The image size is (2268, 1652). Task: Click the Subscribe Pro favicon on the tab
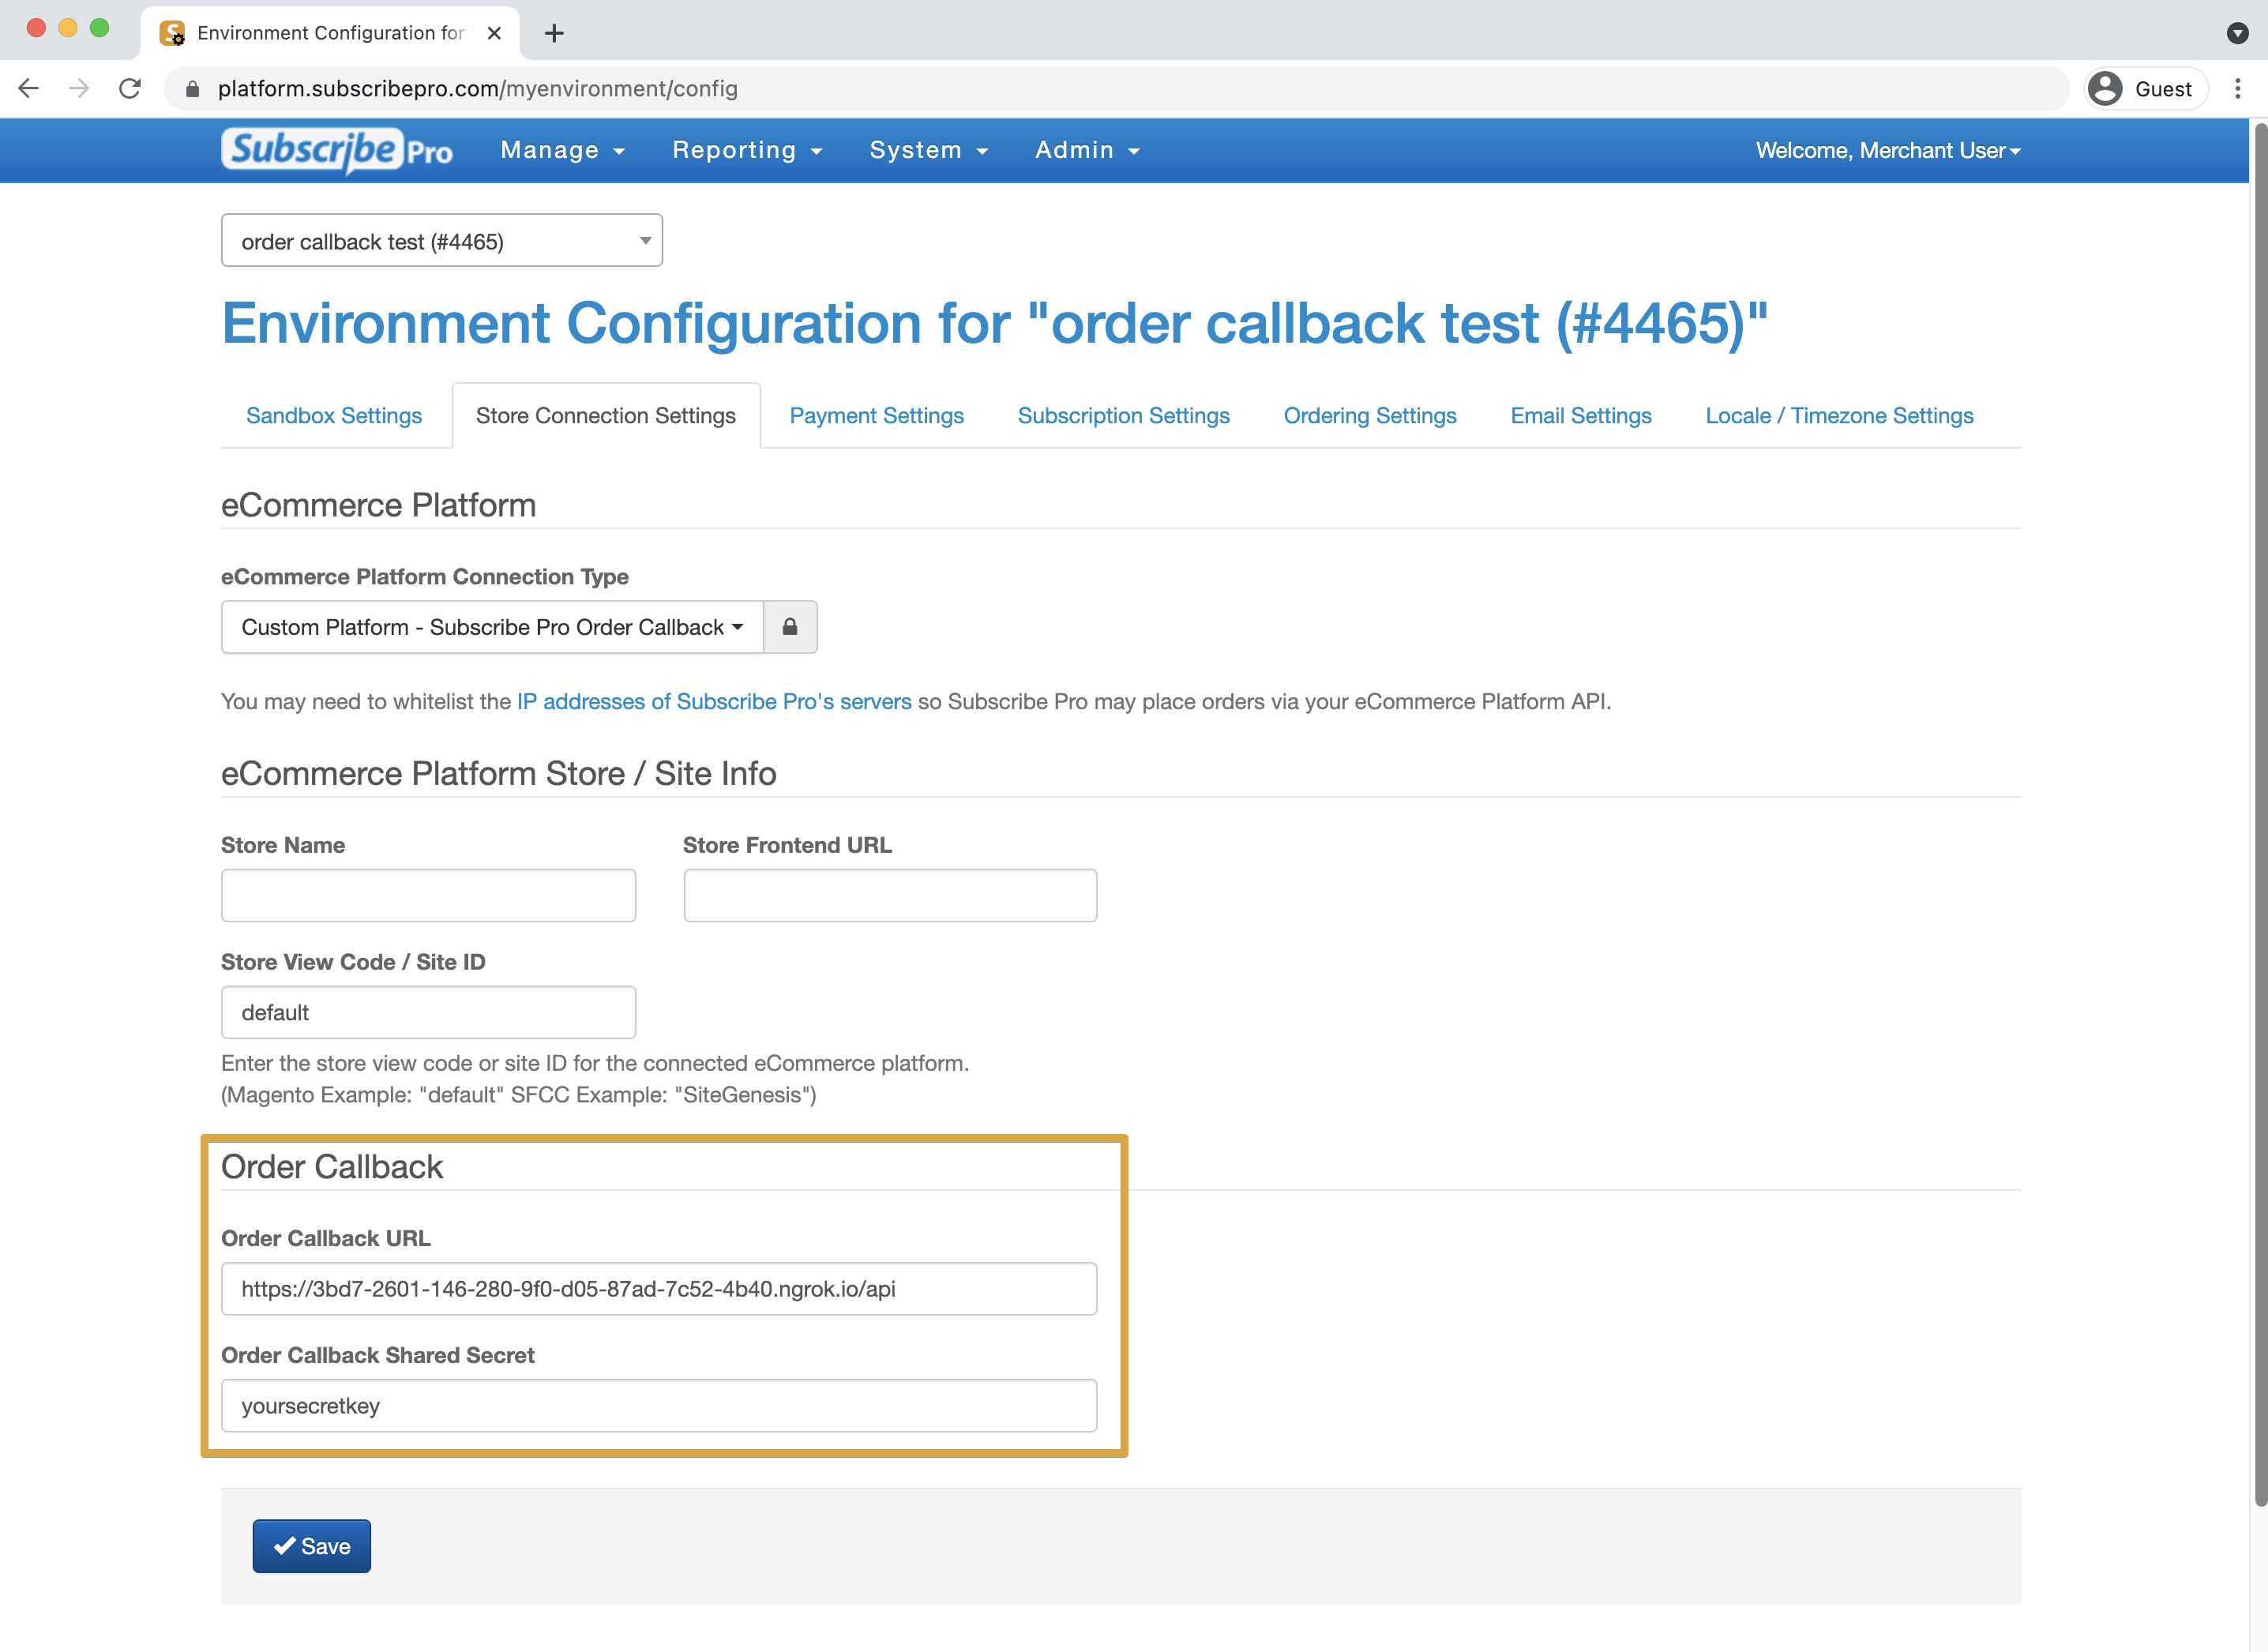172,32
